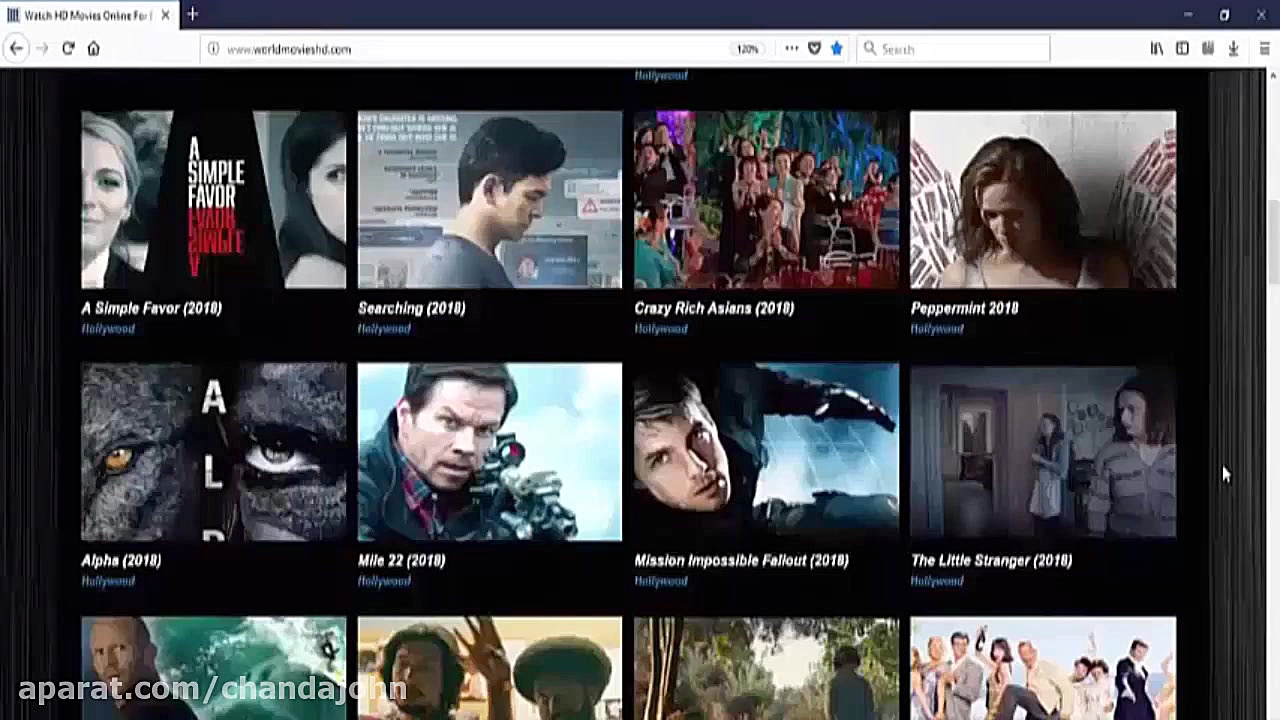Click the blue bookmark star
This screenshot has width=1280, height=720.
pyautogui.click(x=837, y=48)
